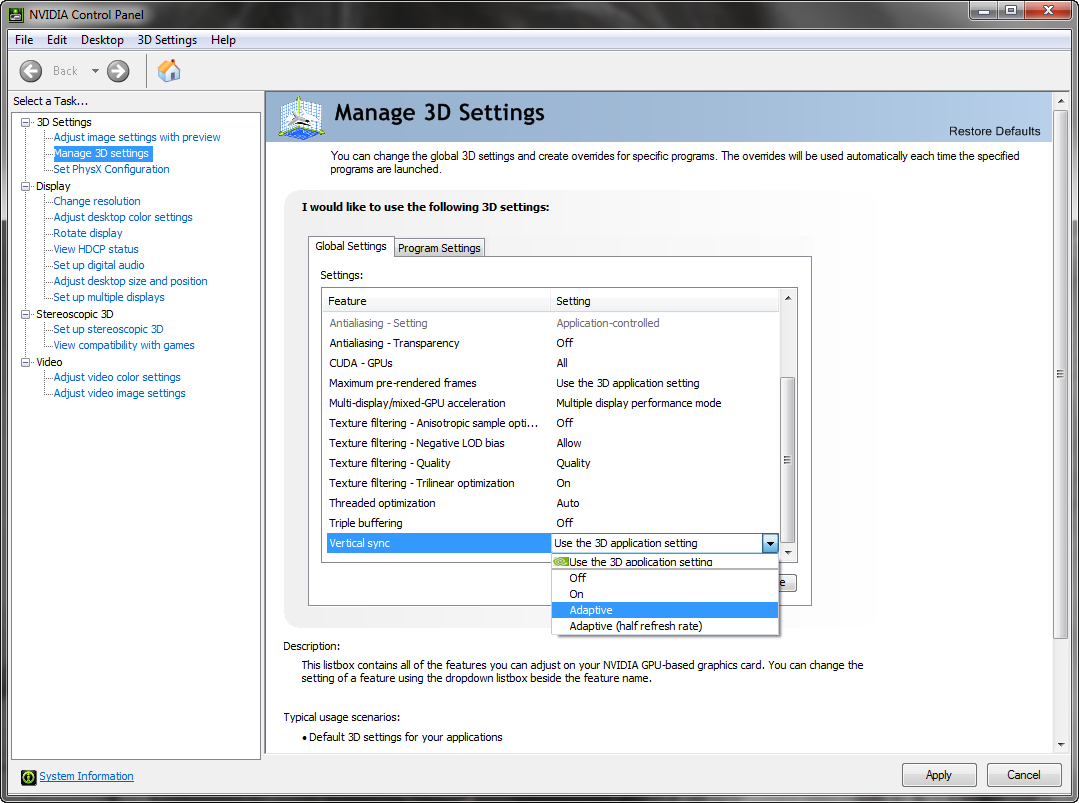Click settings list scroll-up arrow

788,299
